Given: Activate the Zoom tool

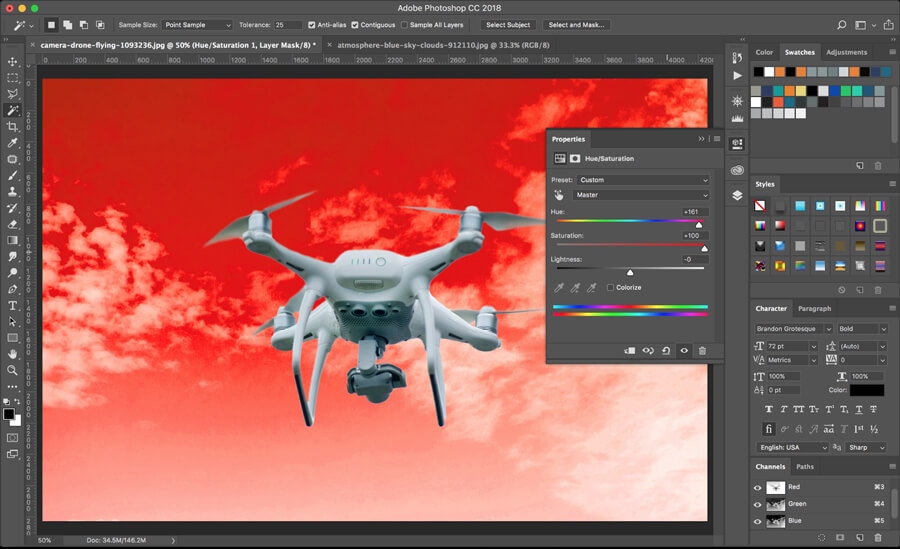Looking at the screenshot, I should click(13, 370).
